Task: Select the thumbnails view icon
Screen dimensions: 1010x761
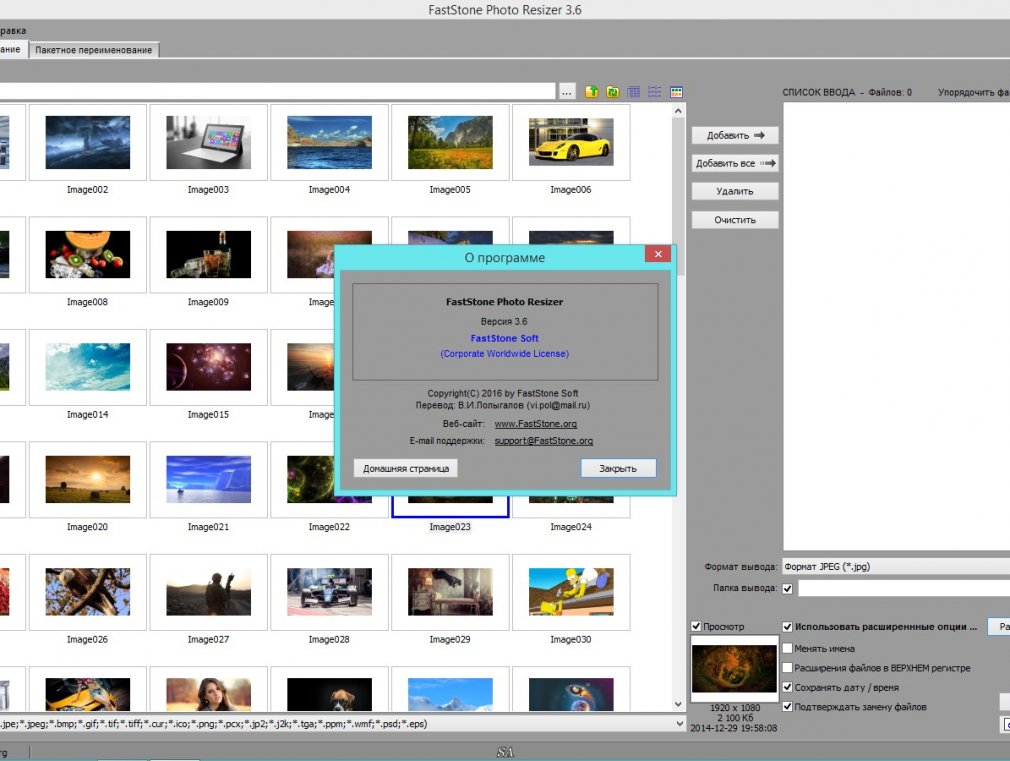Action: pyautogui.click(x=676, y=92)
